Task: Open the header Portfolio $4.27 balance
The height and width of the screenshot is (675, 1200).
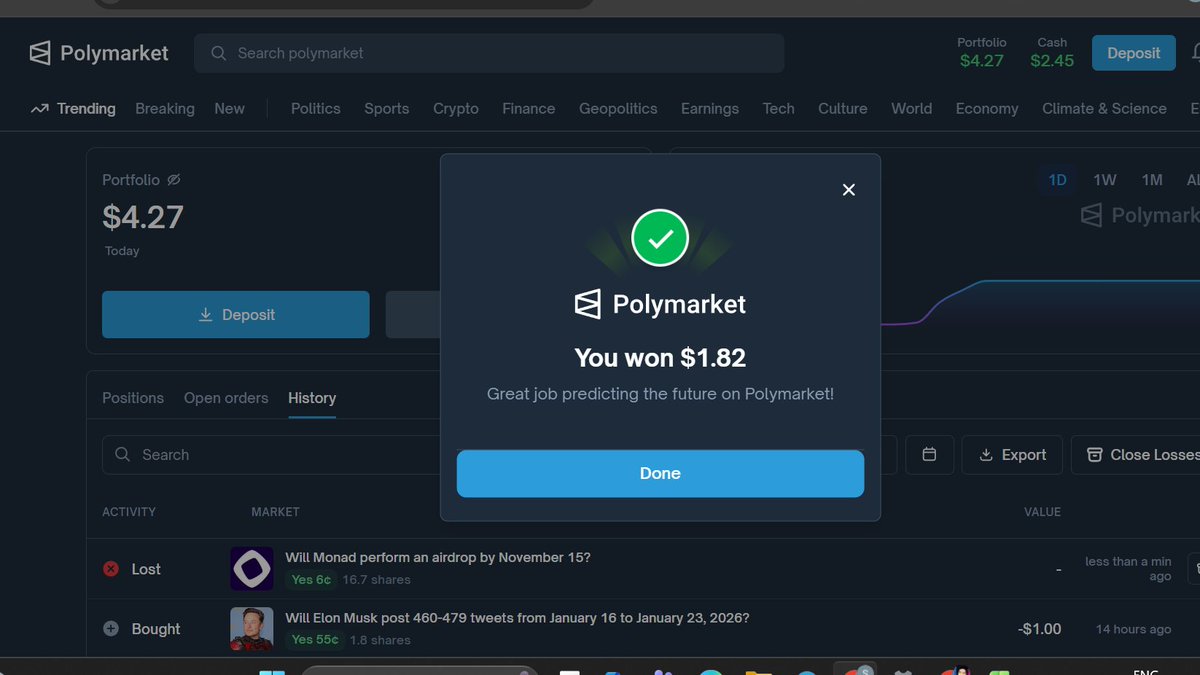Action: (982, 52)
